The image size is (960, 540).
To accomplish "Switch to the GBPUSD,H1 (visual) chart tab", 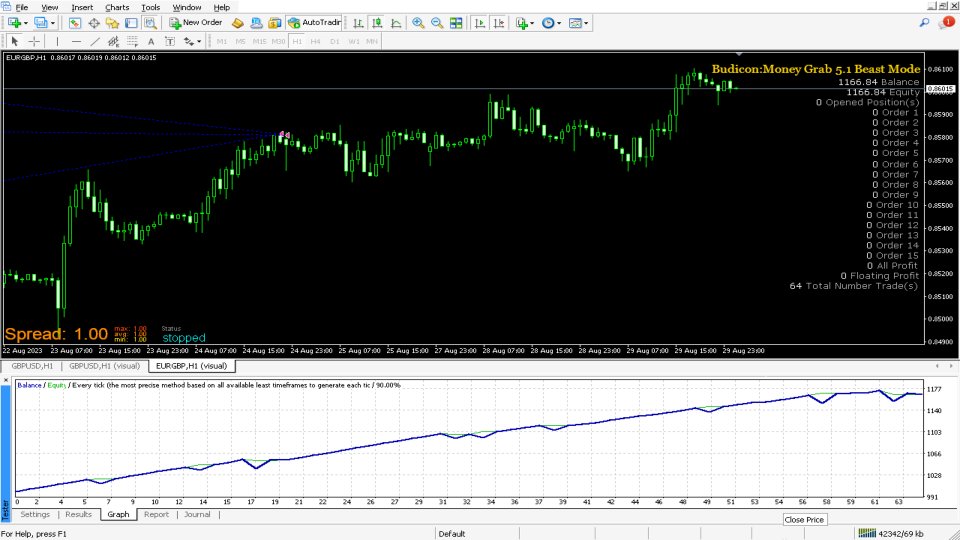I will 105,366.
